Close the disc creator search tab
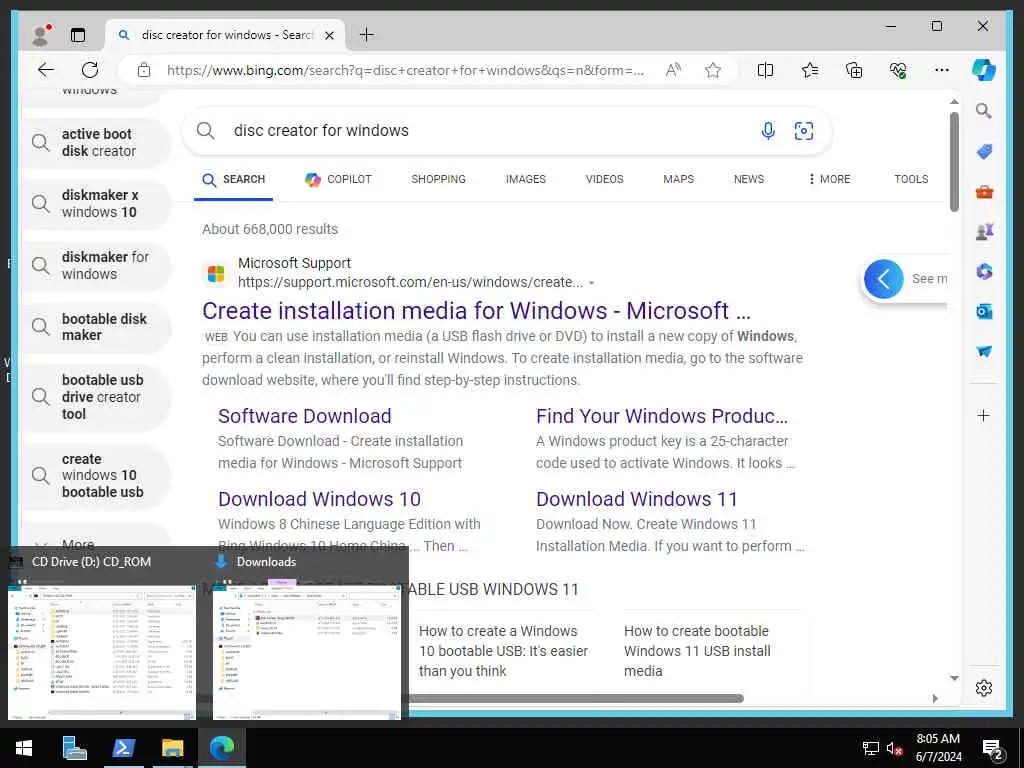Screen dimensions: 1024x768 (330, 35)
